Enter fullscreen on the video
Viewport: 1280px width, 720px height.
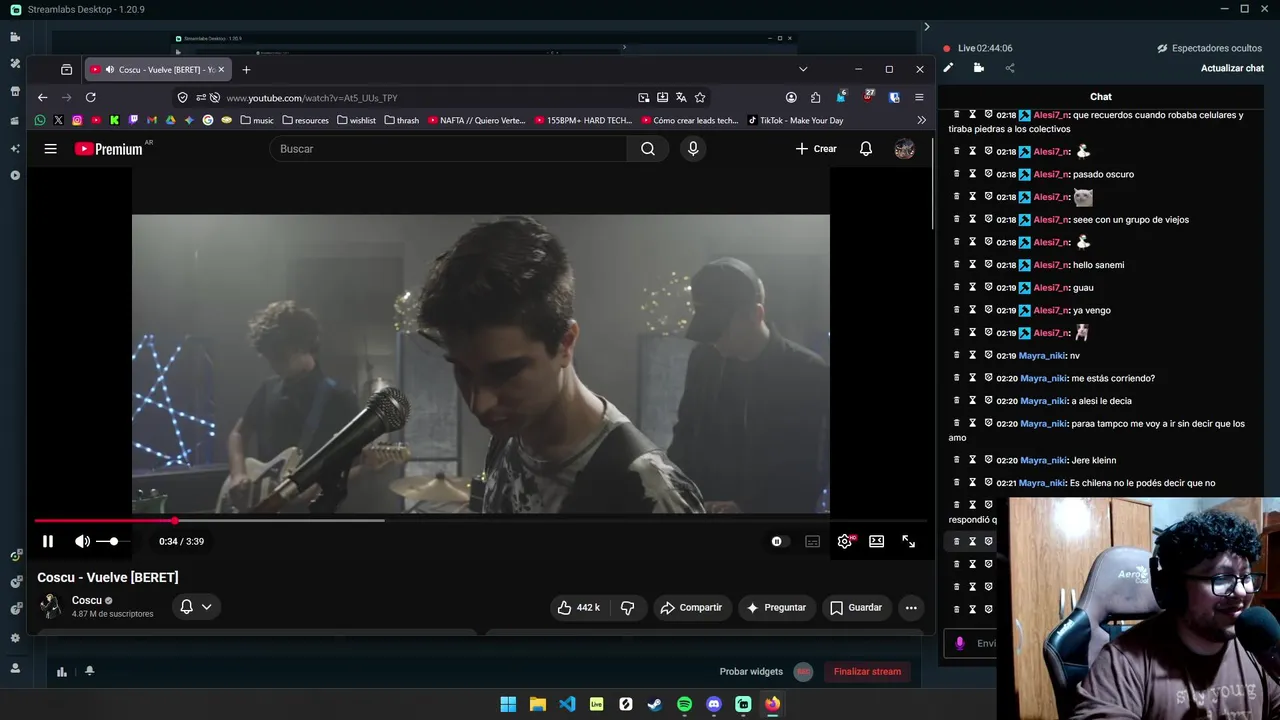(x=909, y=541)
